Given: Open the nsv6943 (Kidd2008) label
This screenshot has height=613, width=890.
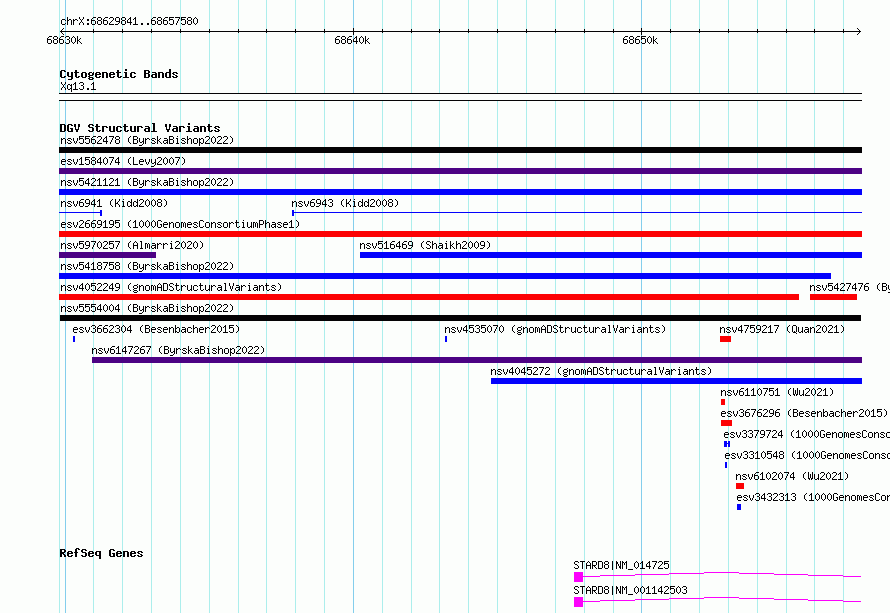Looking at the screenshot, I should click(345, 203).
